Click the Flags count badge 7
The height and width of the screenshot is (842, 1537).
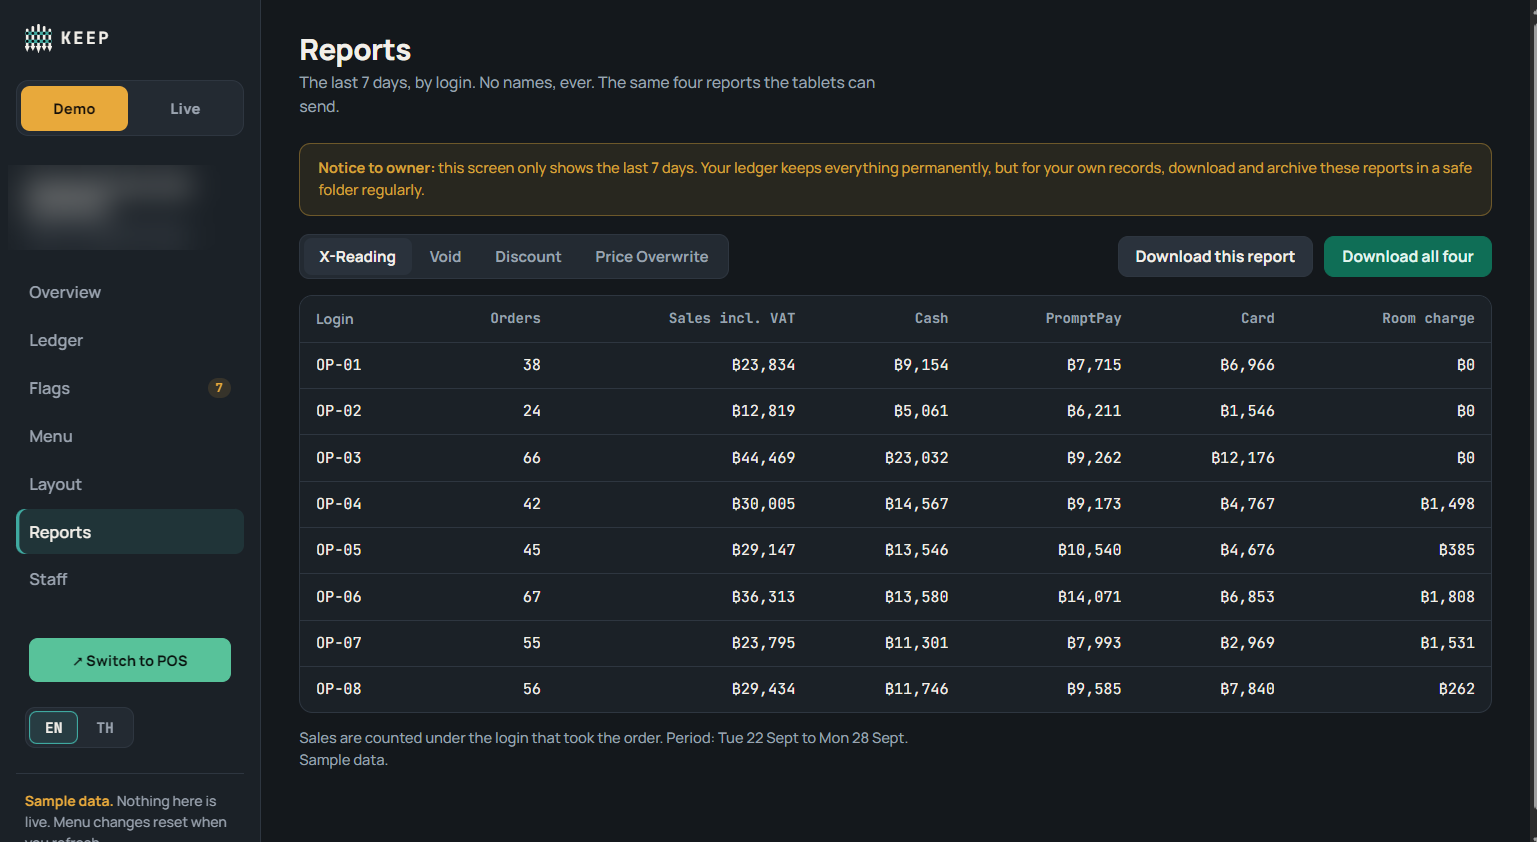[219, 388]
